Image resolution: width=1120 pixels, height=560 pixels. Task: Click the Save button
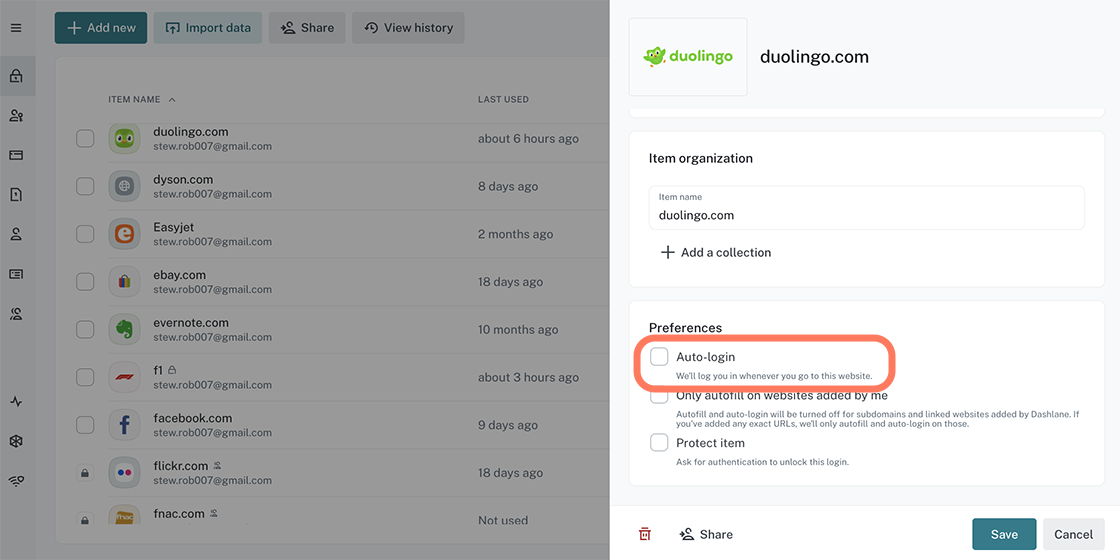1004,534
